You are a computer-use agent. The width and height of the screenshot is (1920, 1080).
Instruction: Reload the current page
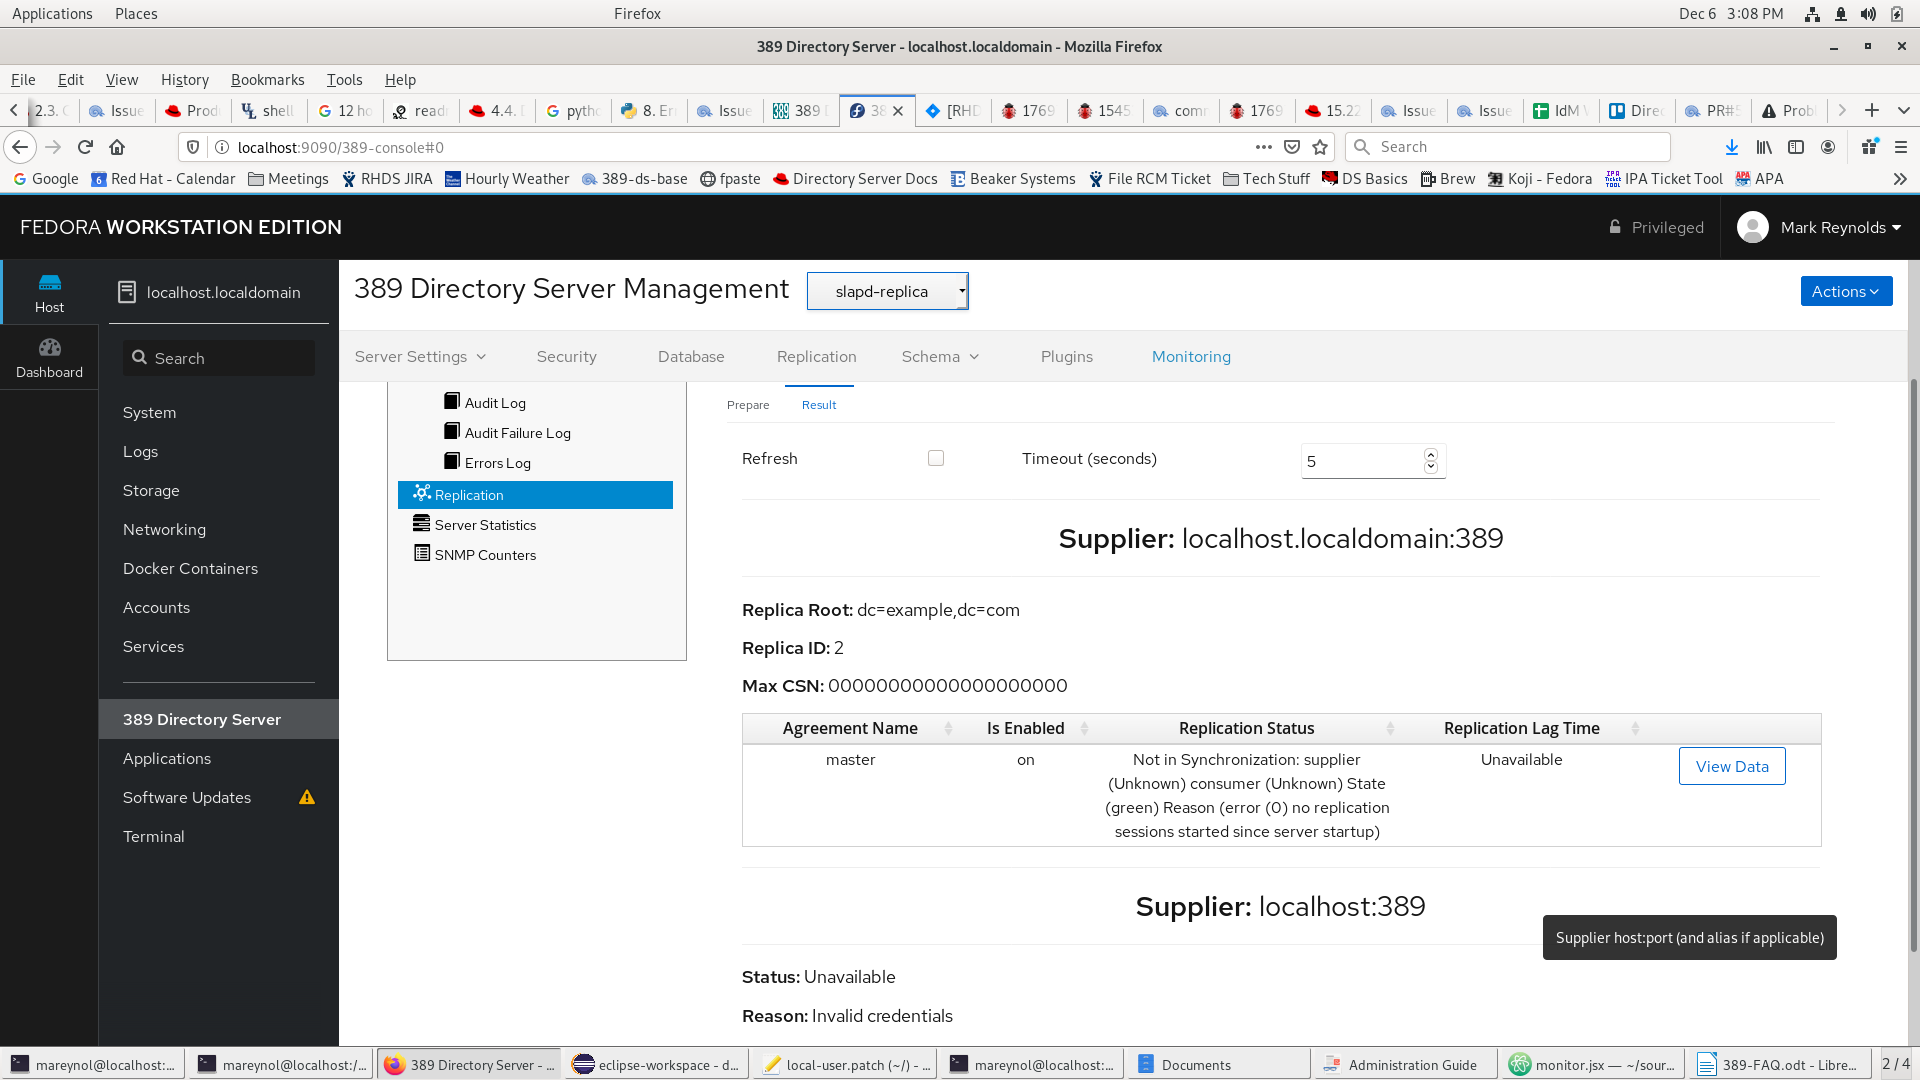tap(85, 147)
